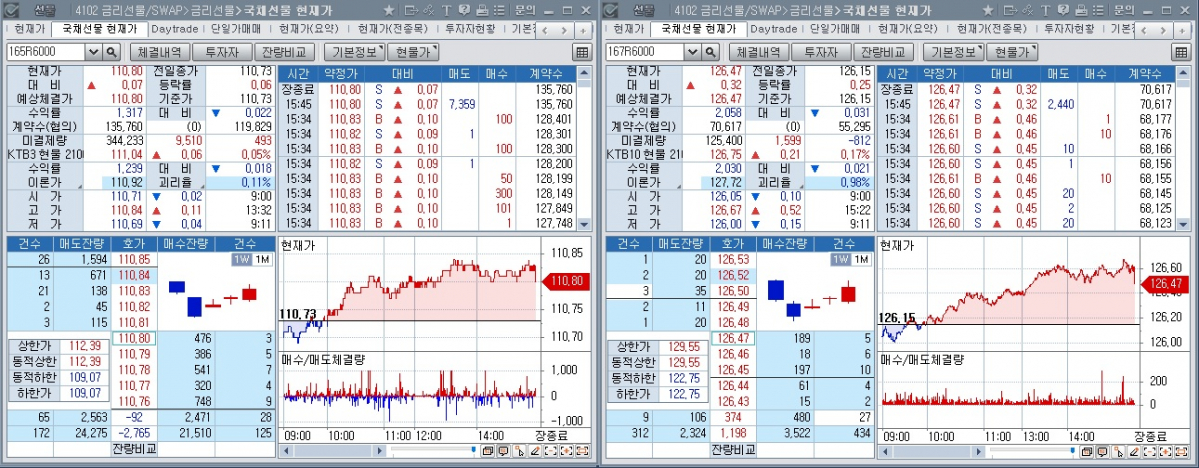Image resolution: width=1199 pixels, height=468 pixels.
Task: Click upper limit value 129,55 beside 상한가
Action: coord(682,346)
